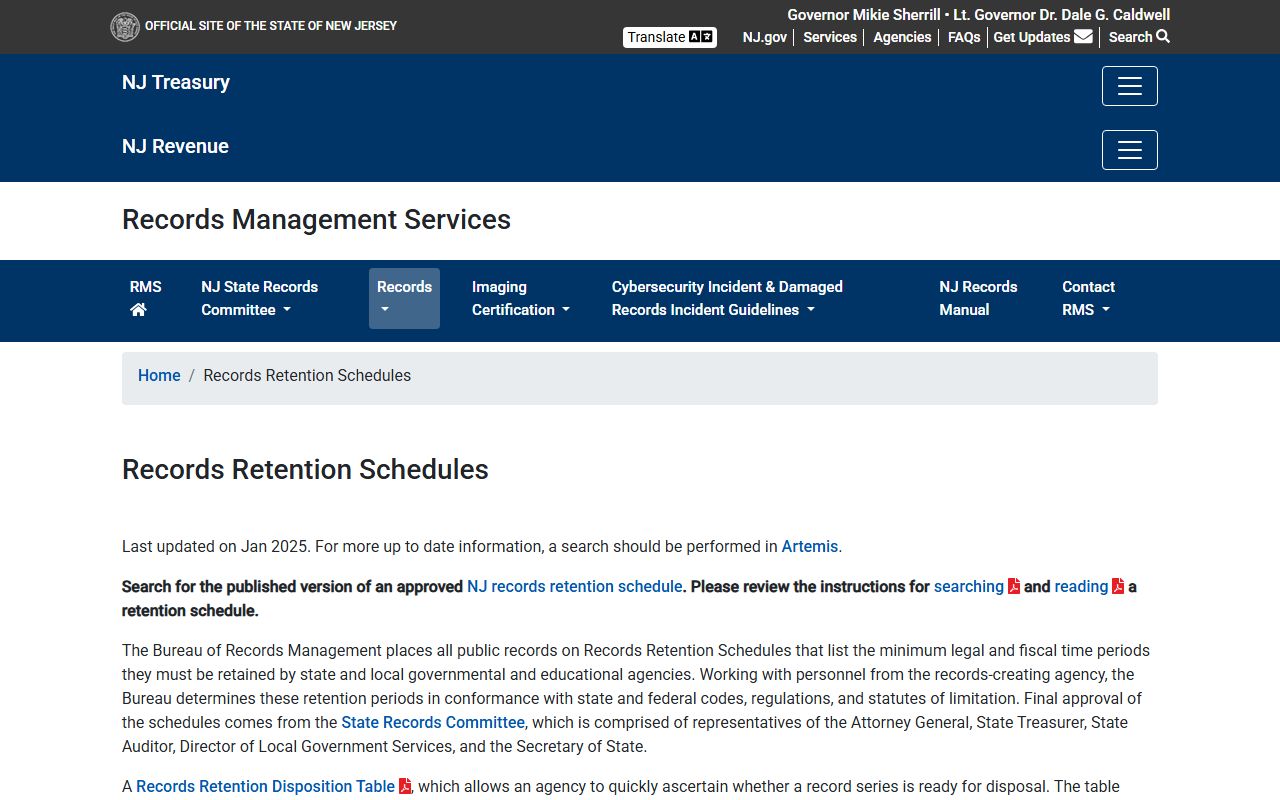Click the Get Updates envelope icon
Screen dimensions: 1280x800
point(1083,37)
